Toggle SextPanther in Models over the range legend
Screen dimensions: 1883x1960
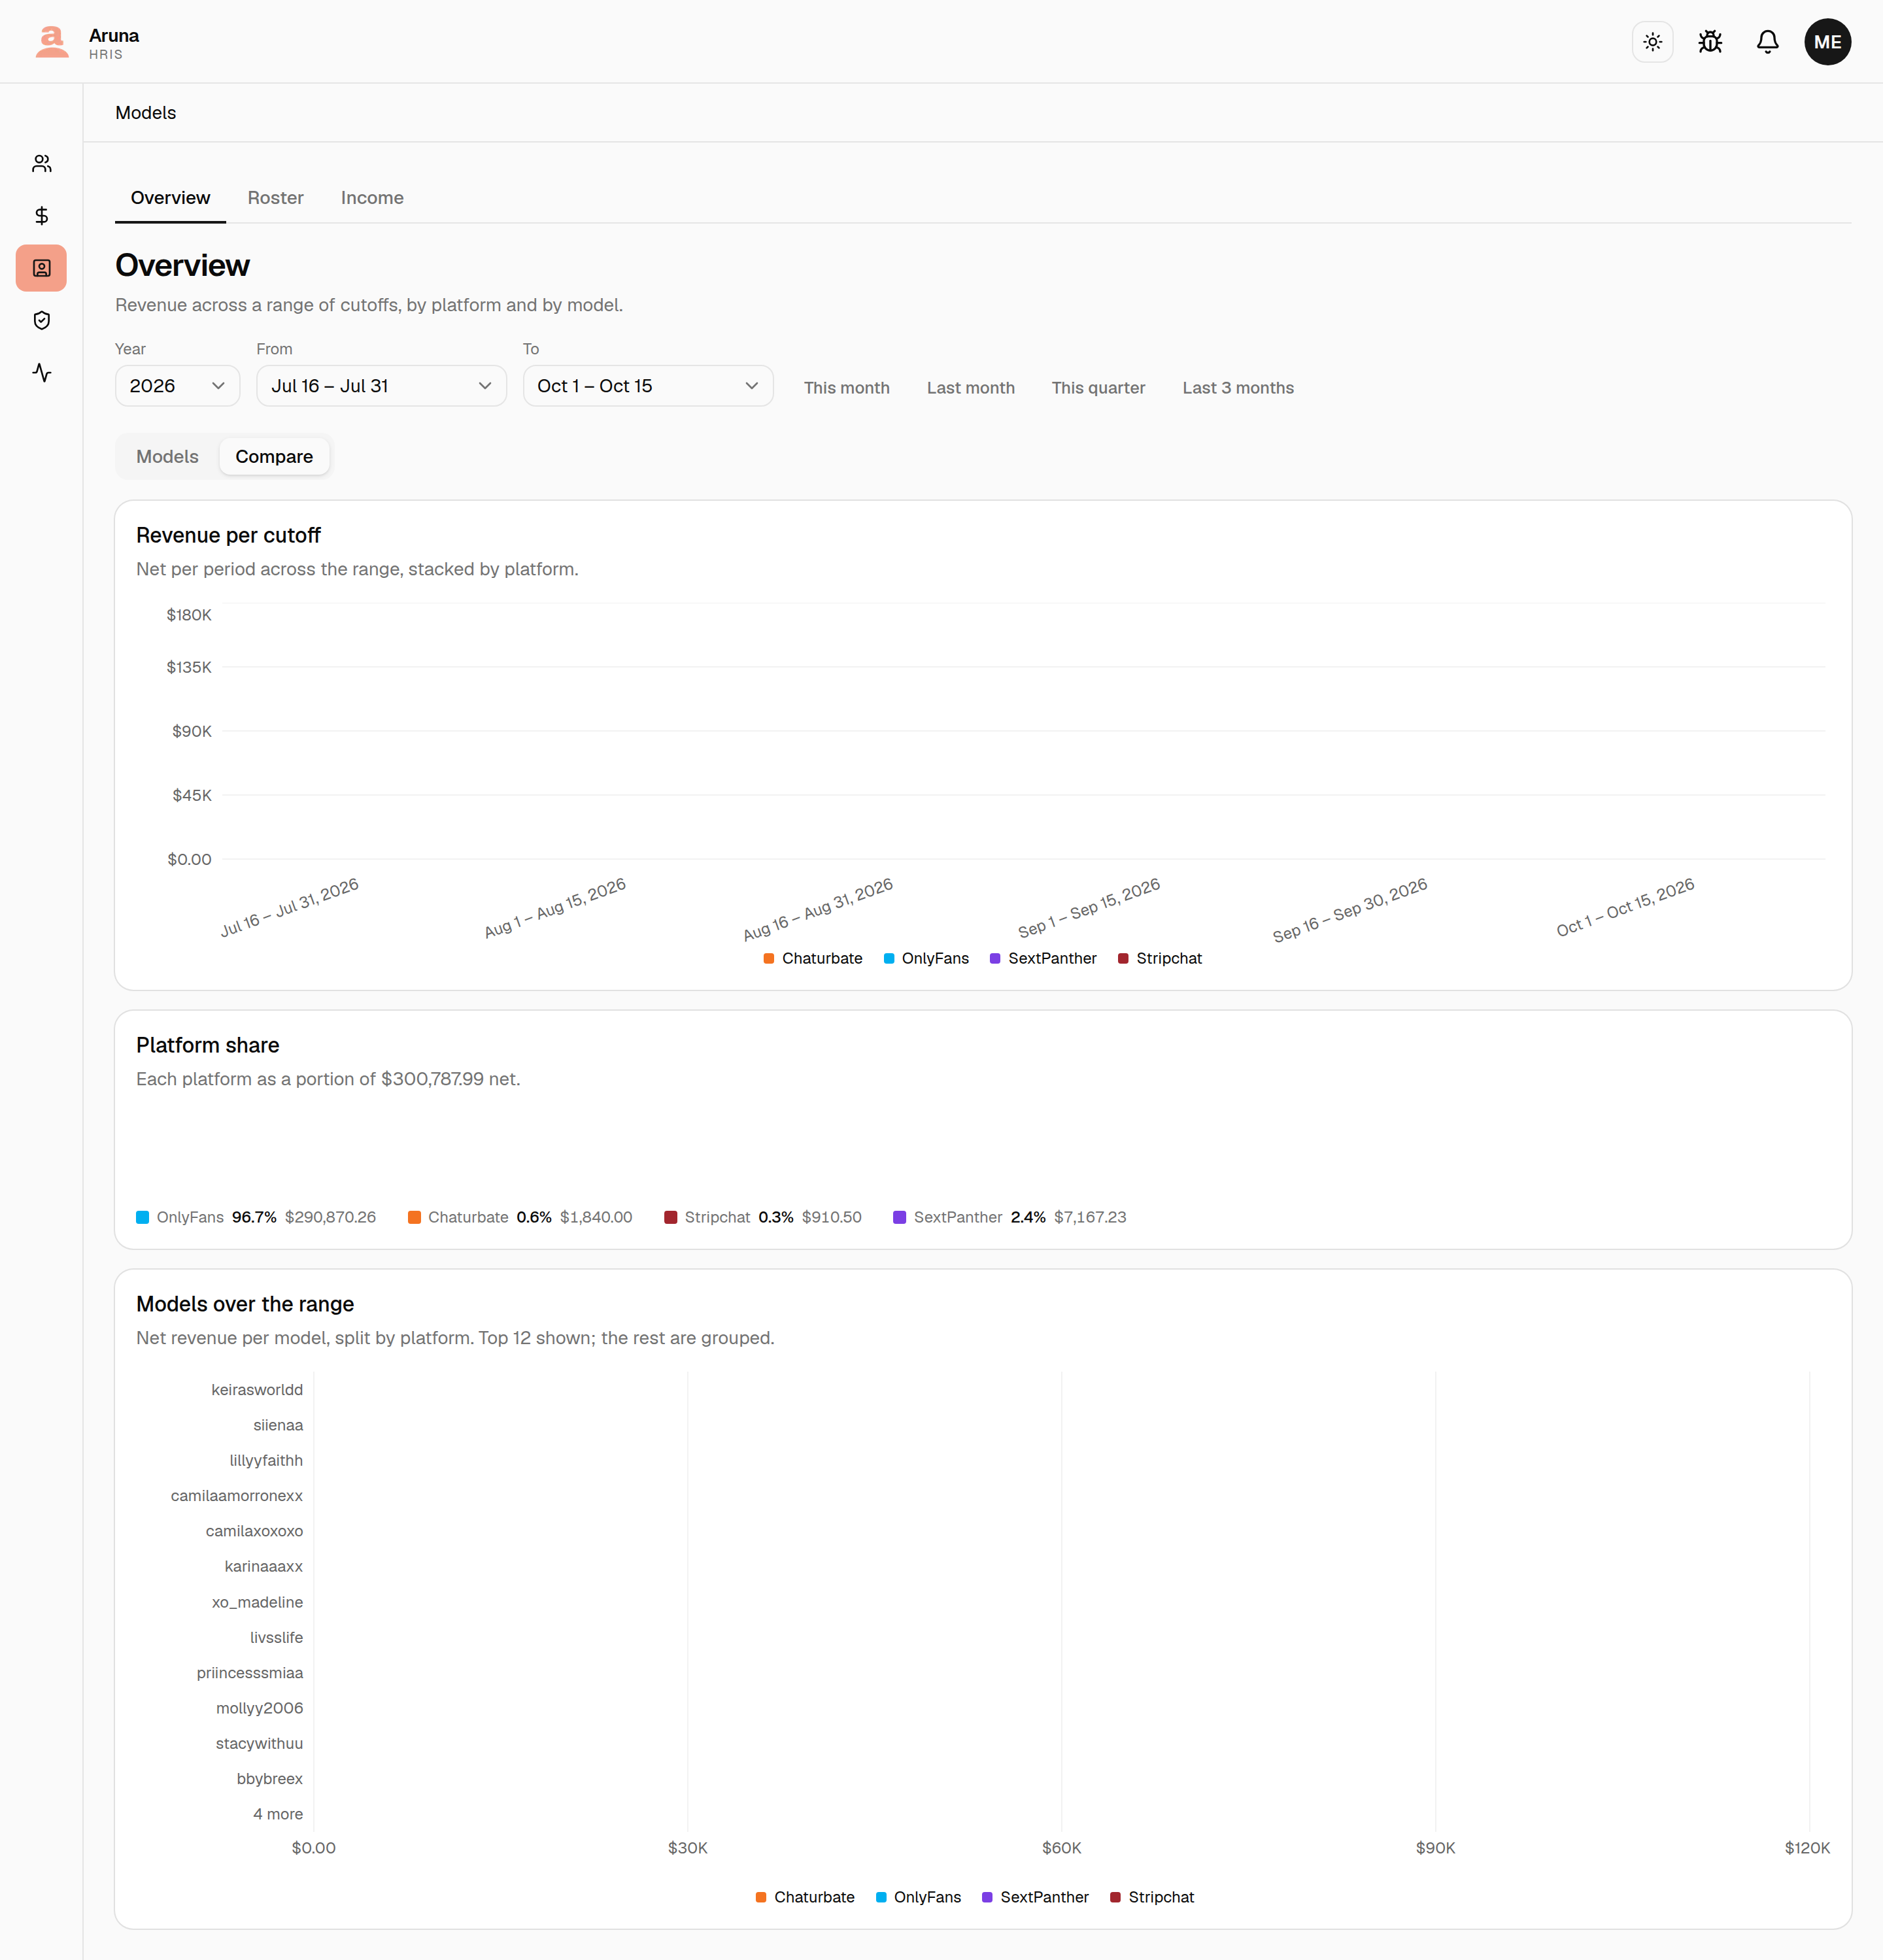point(1035,1897)
